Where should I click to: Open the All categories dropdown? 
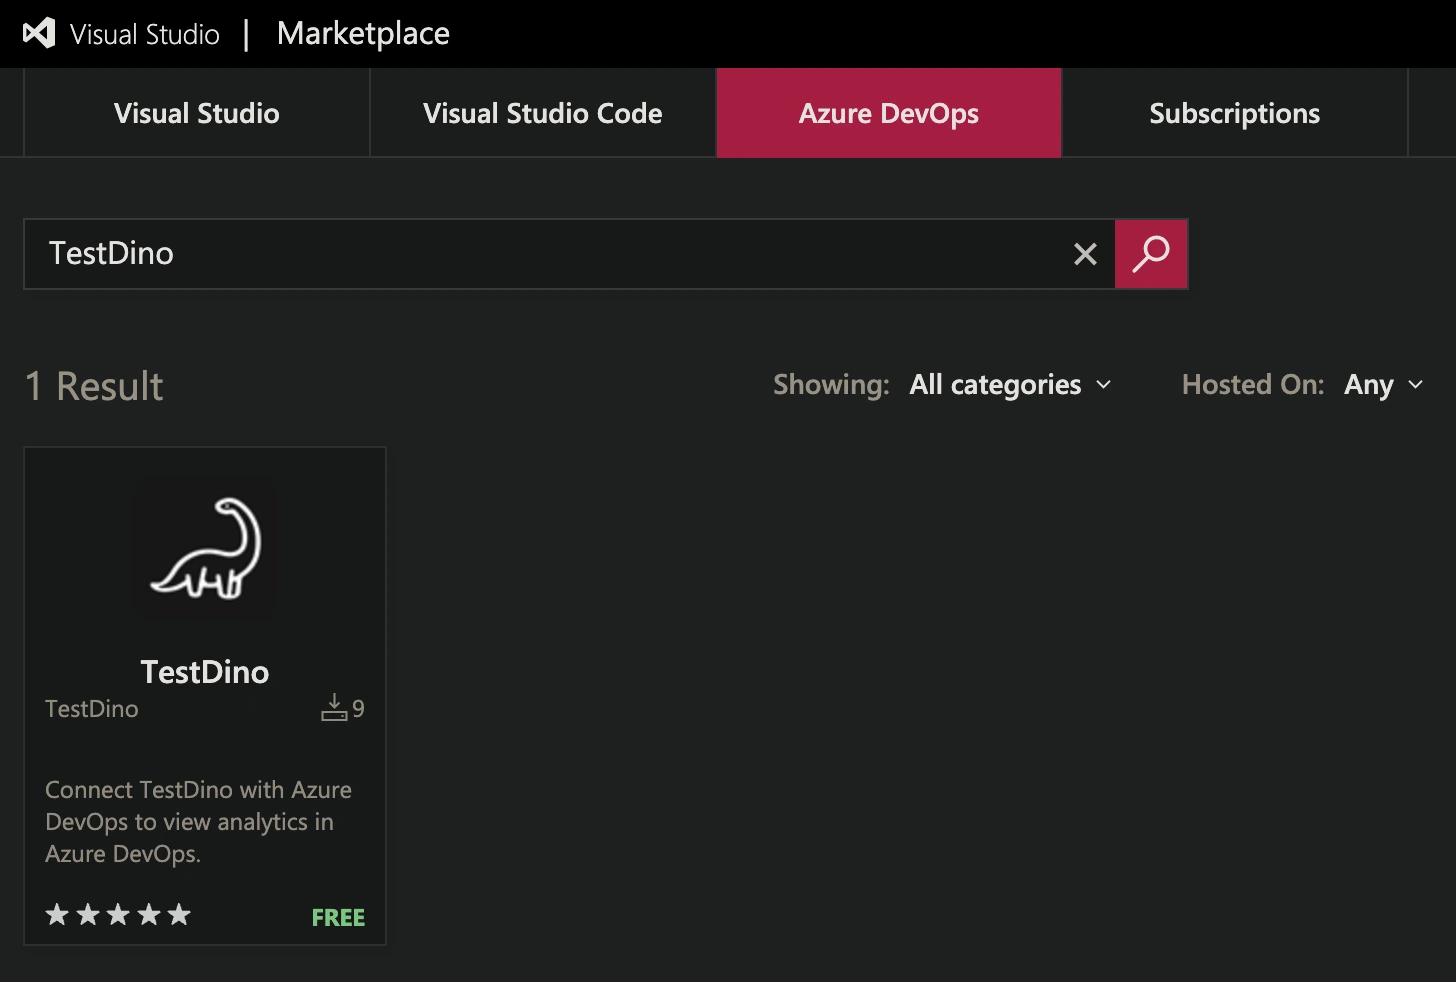click(995, 384)
